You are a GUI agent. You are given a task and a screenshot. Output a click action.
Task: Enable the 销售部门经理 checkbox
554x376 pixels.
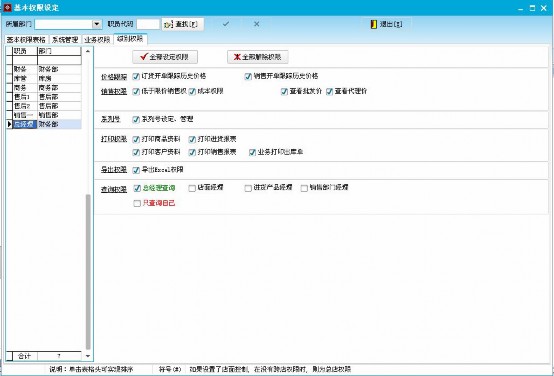point(304,188)
